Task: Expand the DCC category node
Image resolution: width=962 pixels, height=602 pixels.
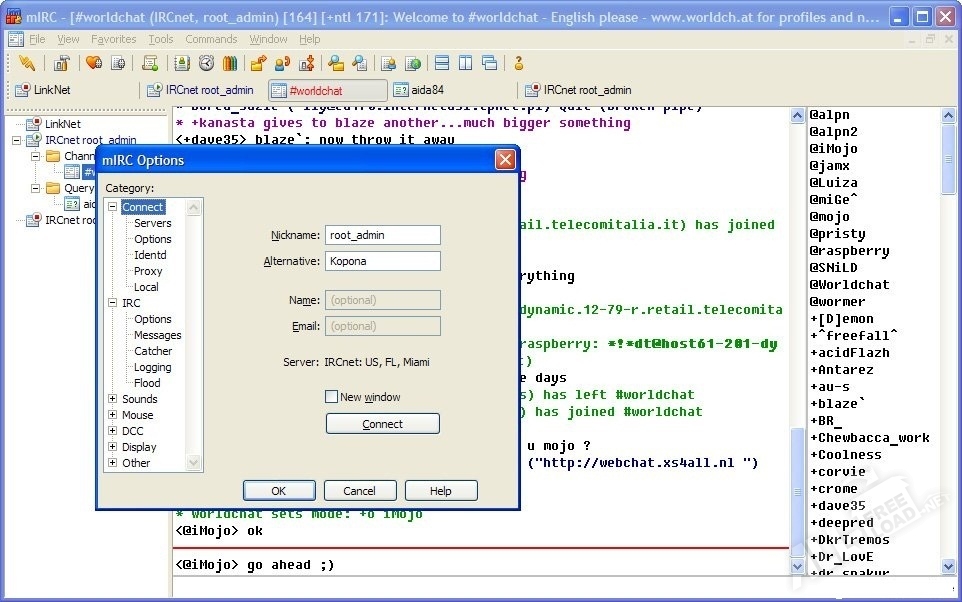Action: 113,431
